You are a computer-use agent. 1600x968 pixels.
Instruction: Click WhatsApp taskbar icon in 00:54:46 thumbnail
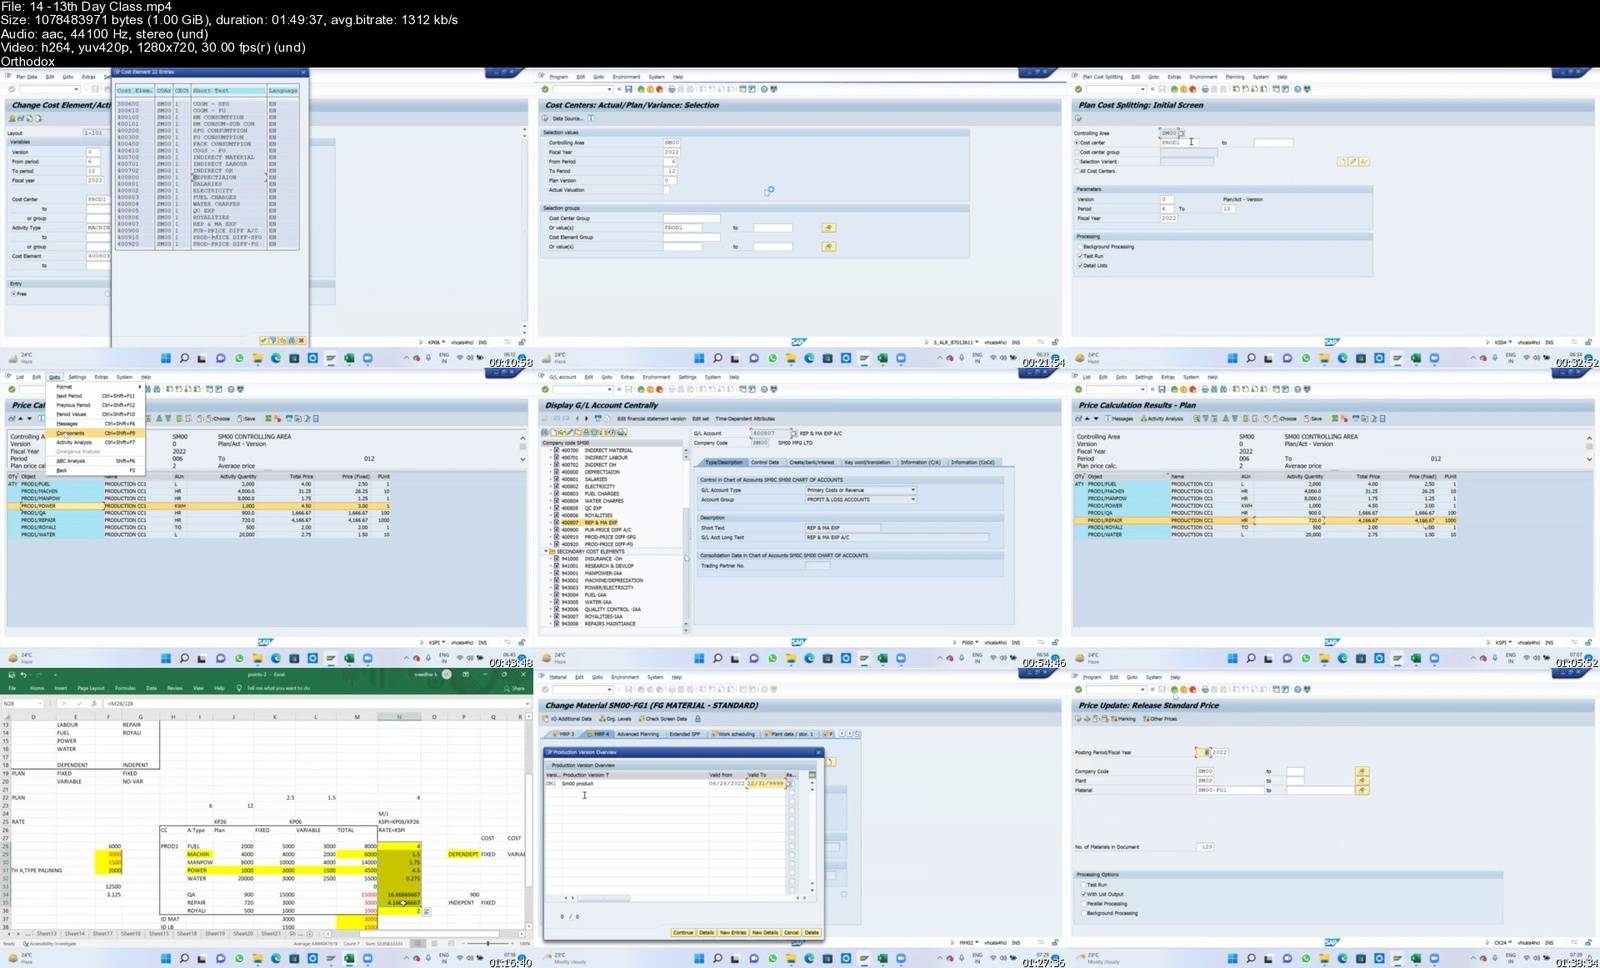773,658
